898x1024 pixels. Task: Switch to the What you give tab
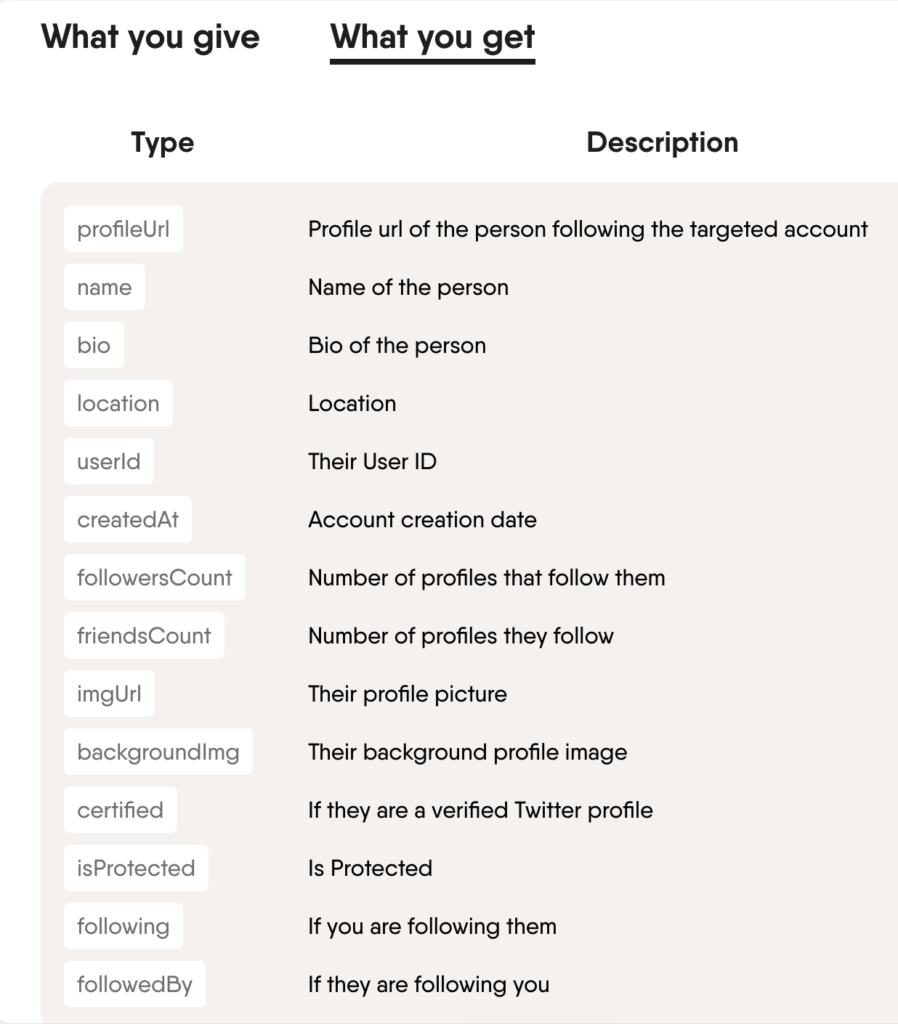[x=150, y=37]
